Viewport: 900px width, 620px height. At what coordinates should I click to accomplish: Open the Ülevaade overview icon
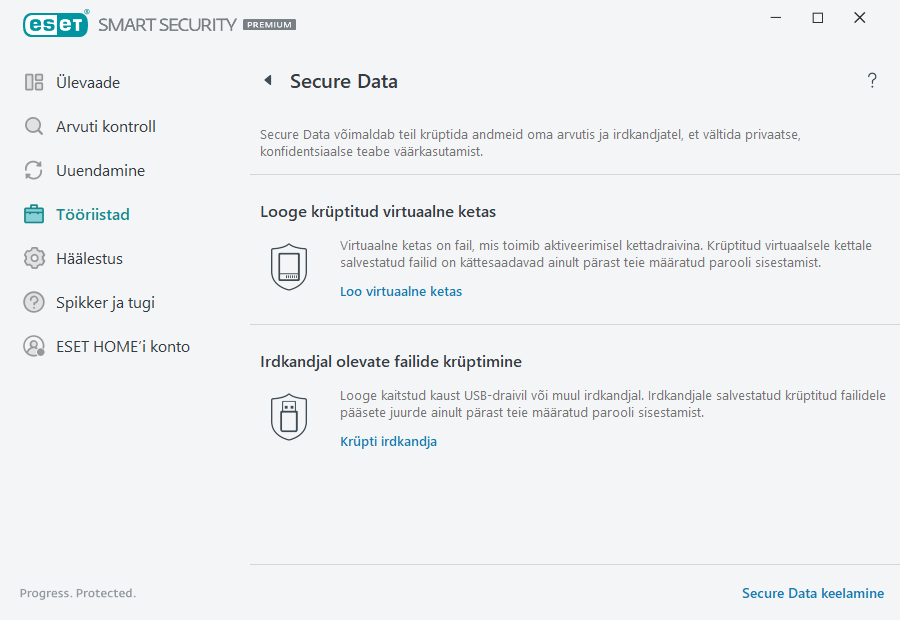click(x=33, y=82)
